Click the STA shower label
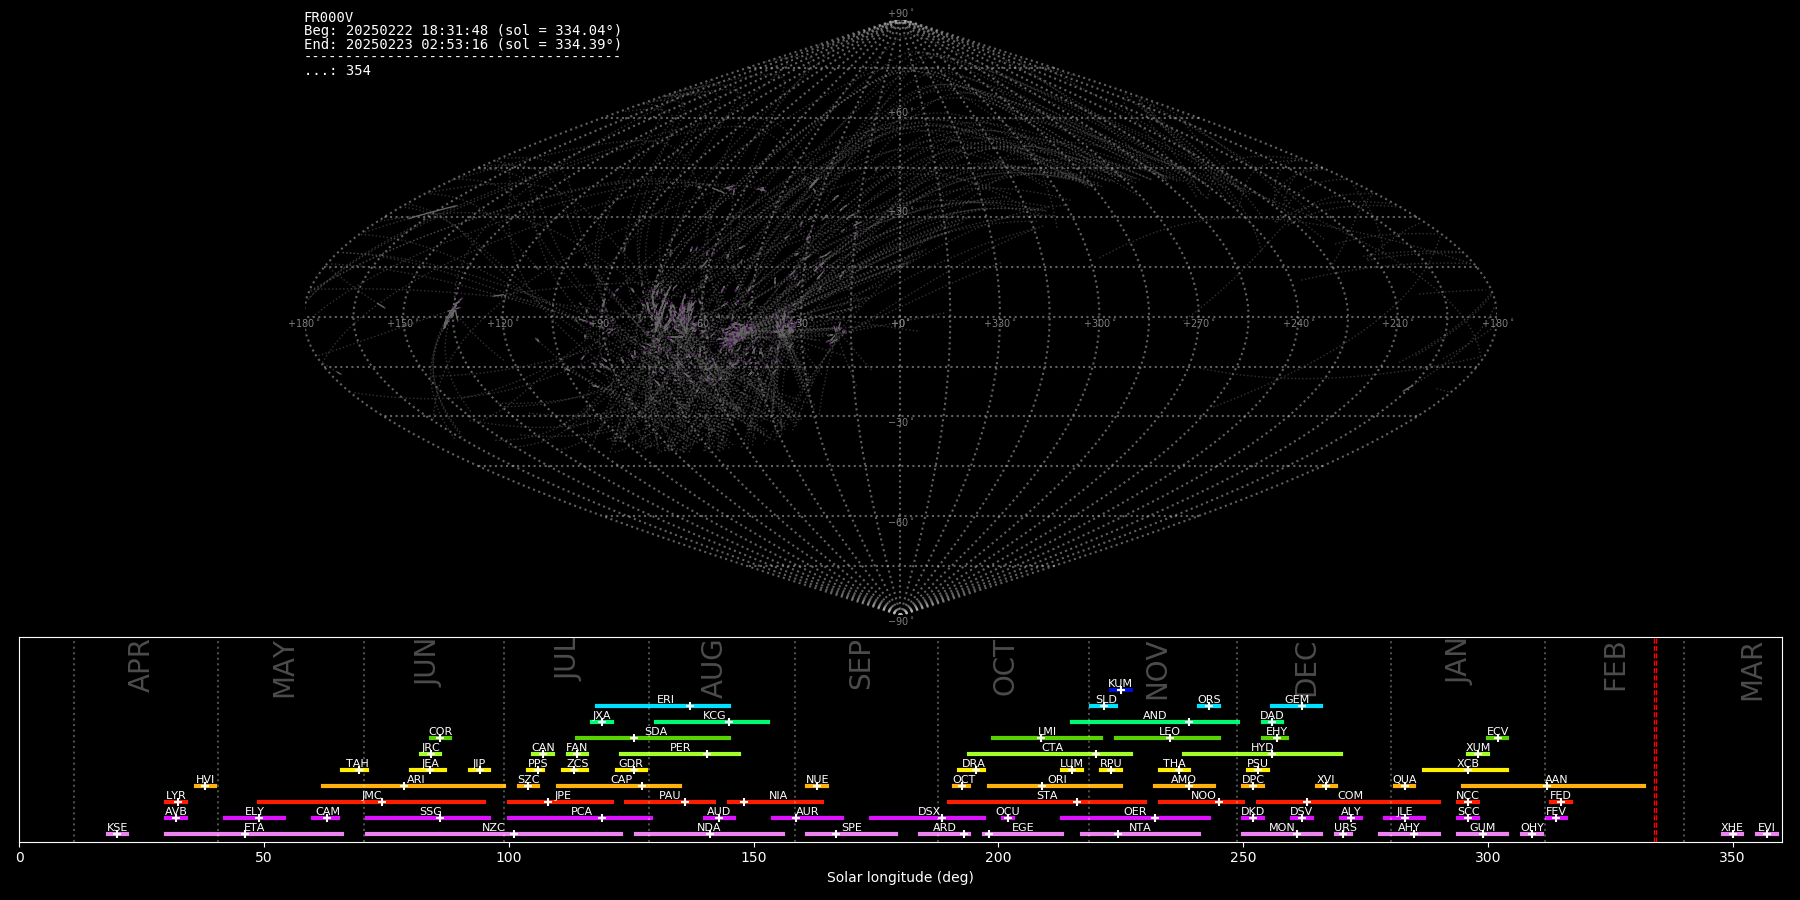 (1047, 796)
